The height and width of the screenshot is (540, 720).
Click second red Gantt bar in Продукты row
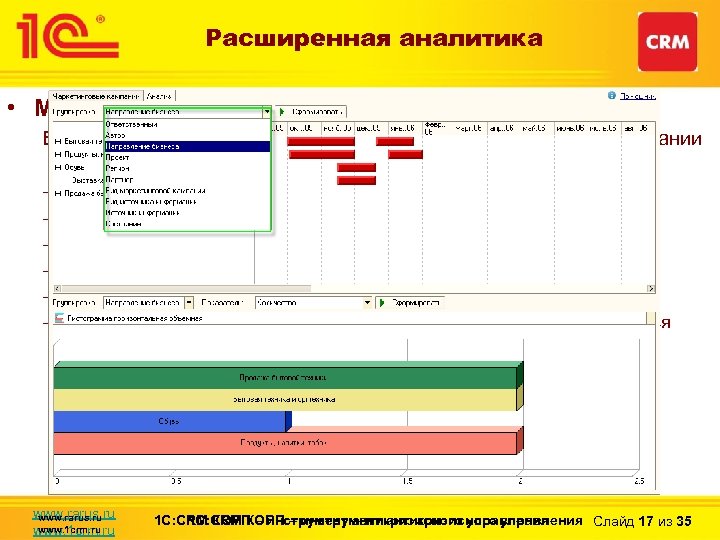click(x=405, y=154)
